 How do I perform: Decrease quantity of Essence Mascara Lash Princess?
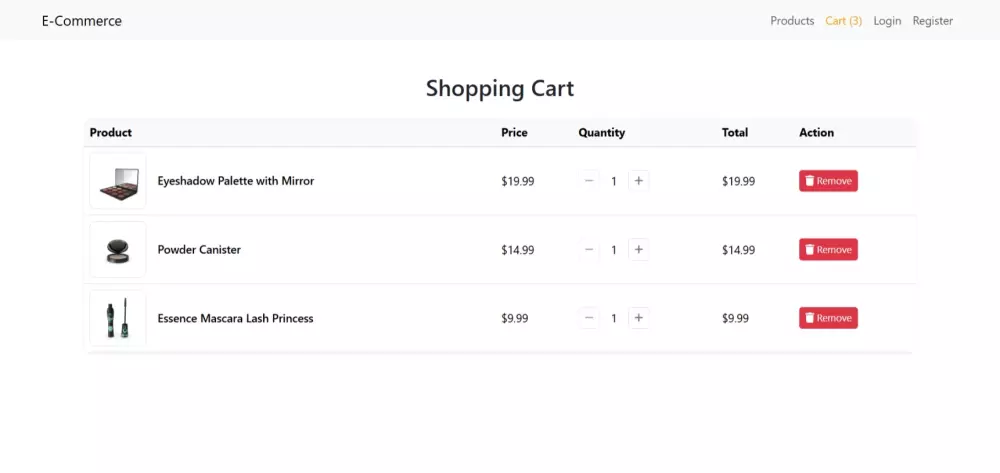[589, 318]
